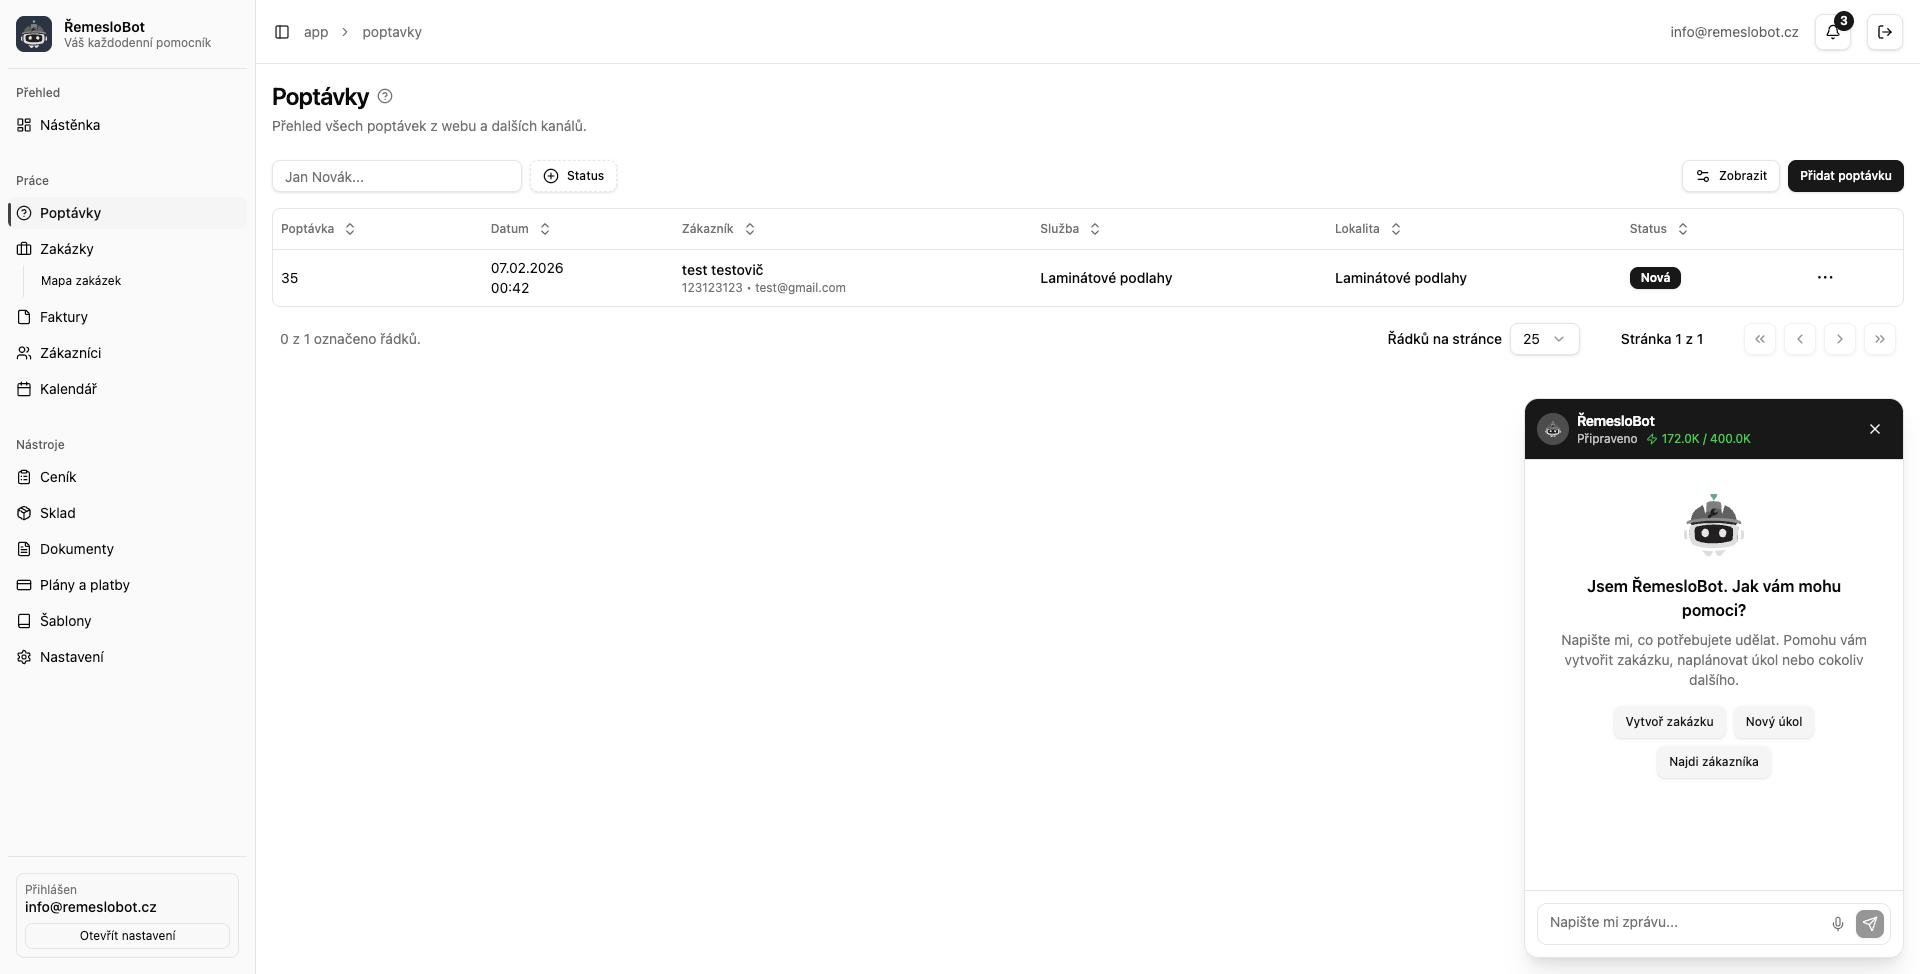Screen dimensions: 1920x974
Task: Toggle sorting on the Status column
Action: 1682,229
